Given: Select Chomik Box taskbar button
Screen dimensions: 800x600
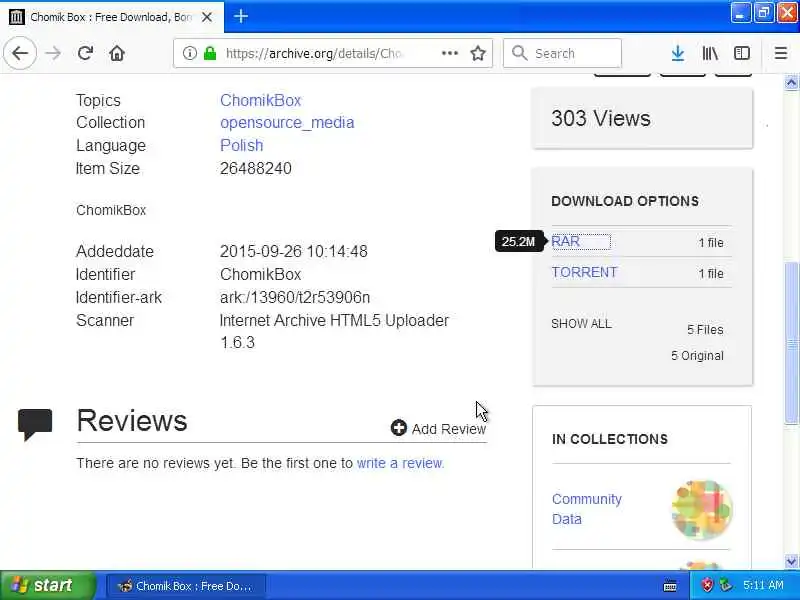Looking at the screenshot, I should coord(186,586).
